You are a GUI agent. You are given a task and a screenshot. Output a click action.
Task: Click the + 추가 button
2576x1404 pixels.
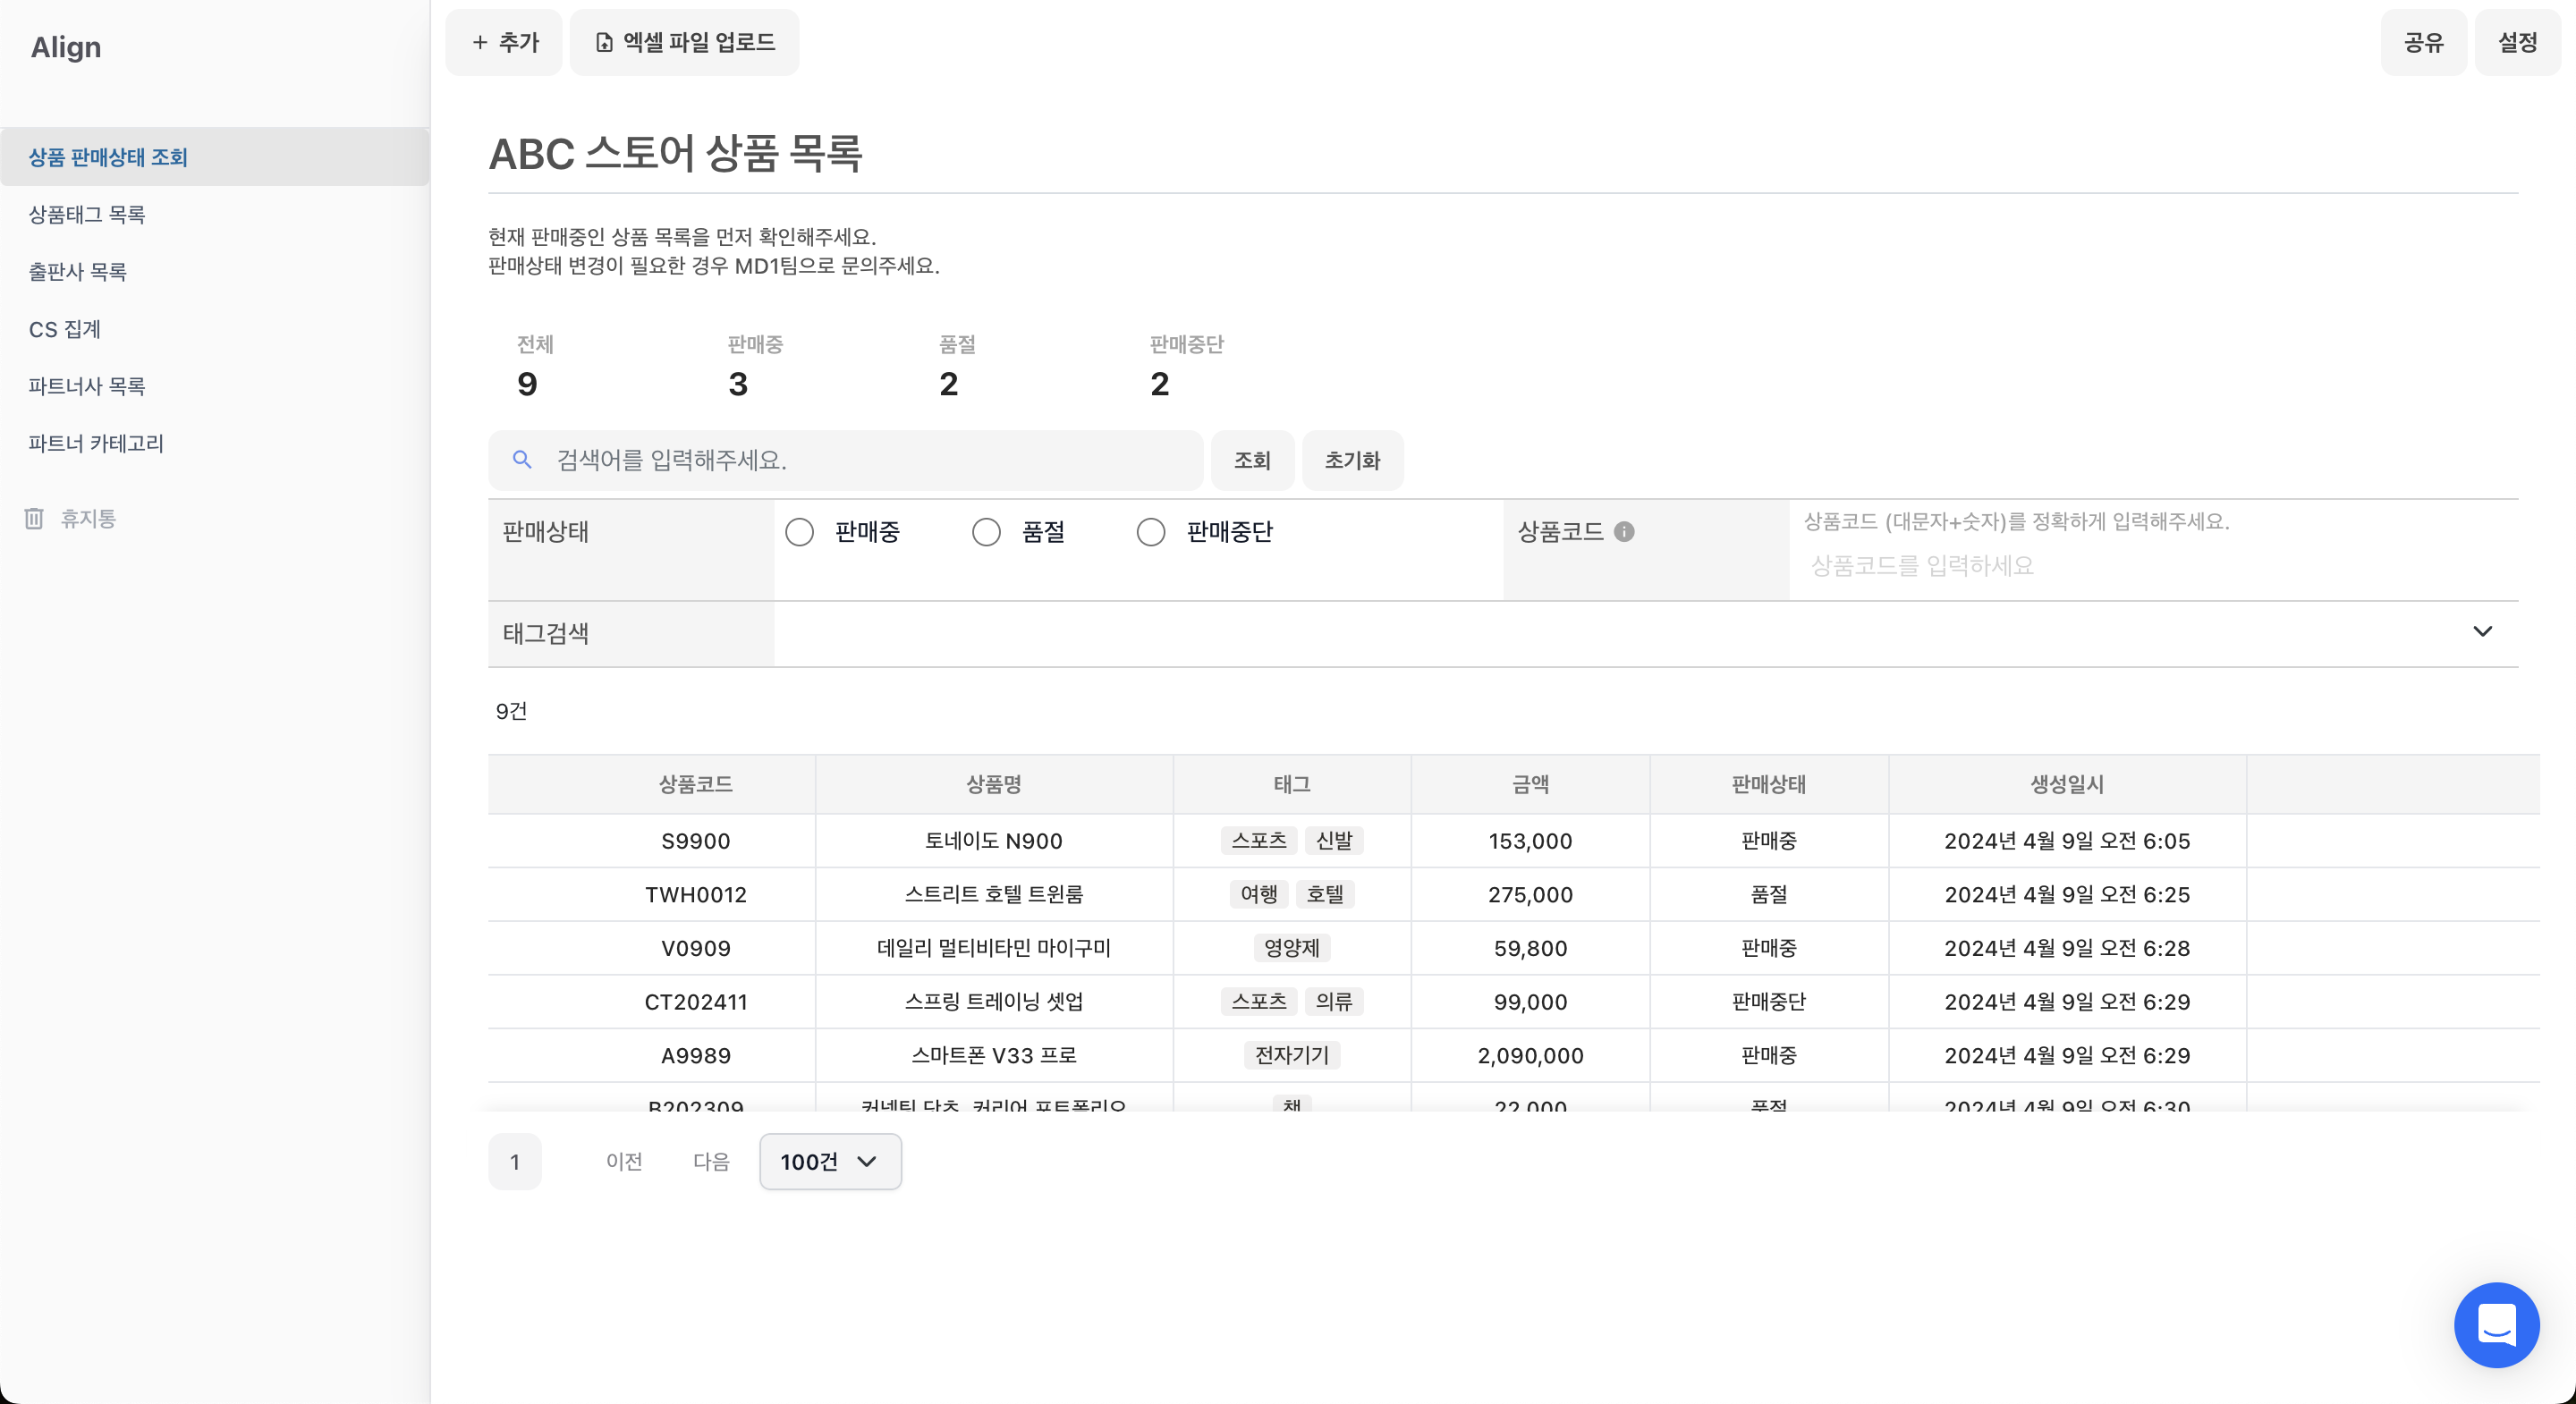[x=504, y=42]
